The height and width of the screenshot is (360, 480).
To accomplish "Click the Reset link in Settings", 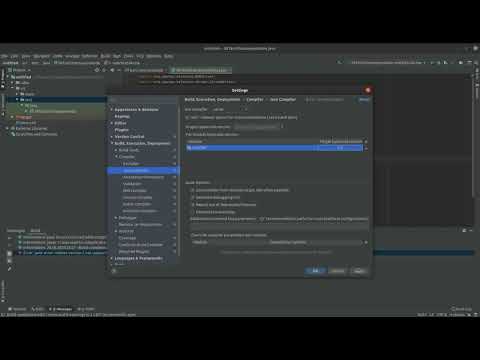I will click(364, 99).
